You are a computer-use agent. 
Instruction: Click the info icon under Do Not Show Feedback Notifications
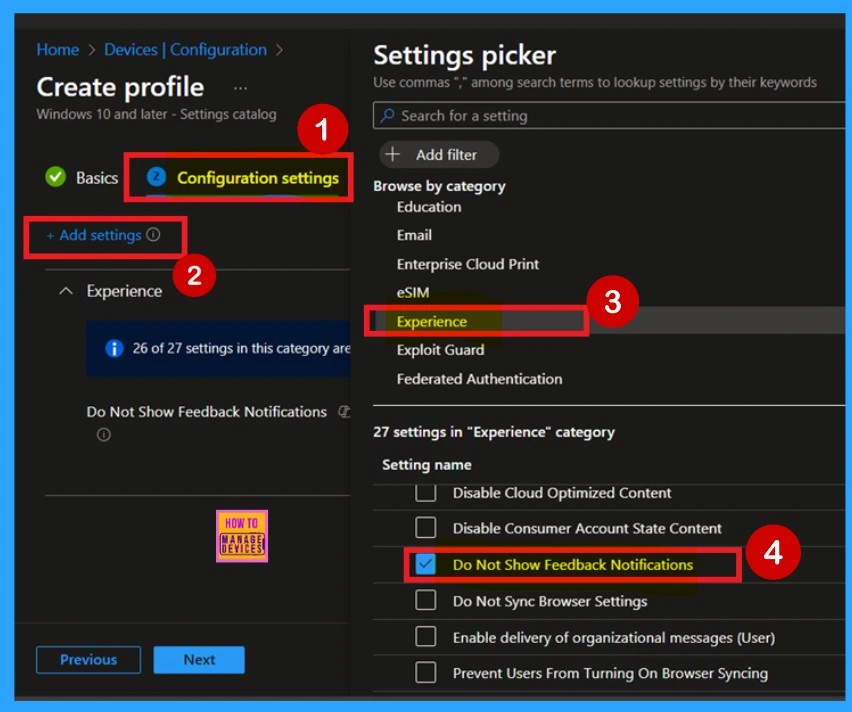103,434
